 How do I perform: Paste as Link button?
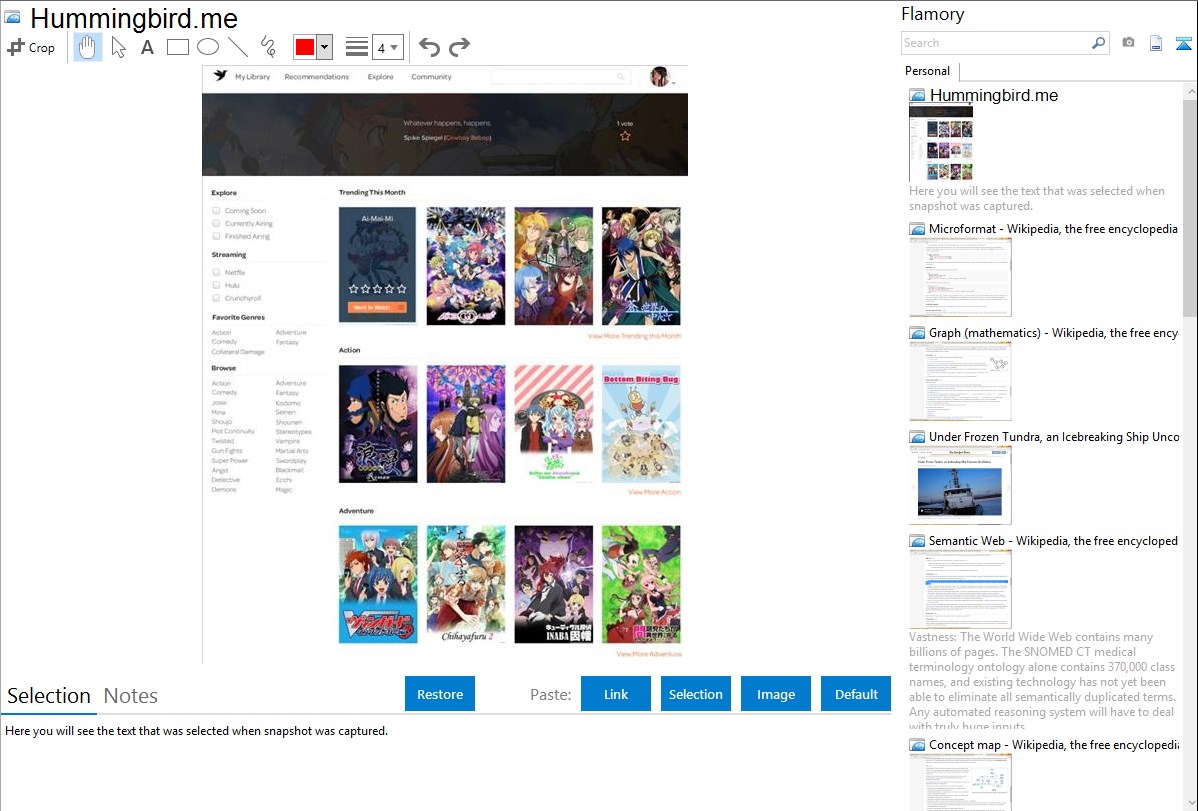(x=616, y=694)
